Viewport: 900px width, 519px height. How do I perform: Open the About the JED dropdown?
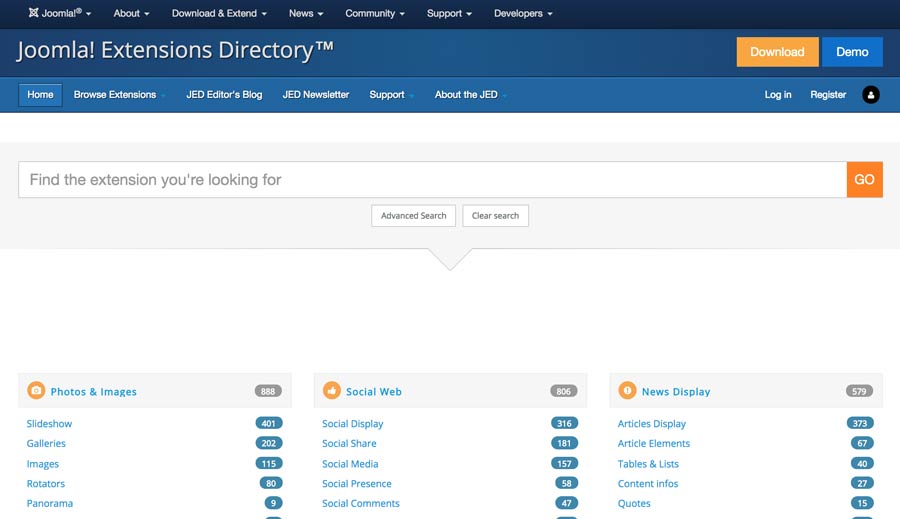click(x=470, y=95)
